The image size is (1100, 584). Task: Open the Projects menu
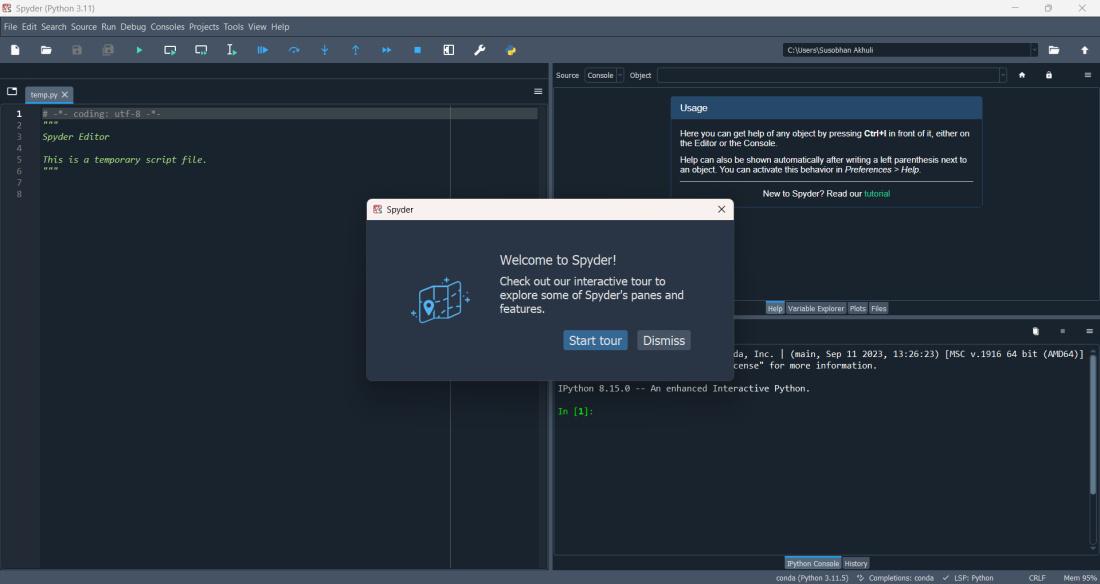pyautogui.click(x=204, y=27)
